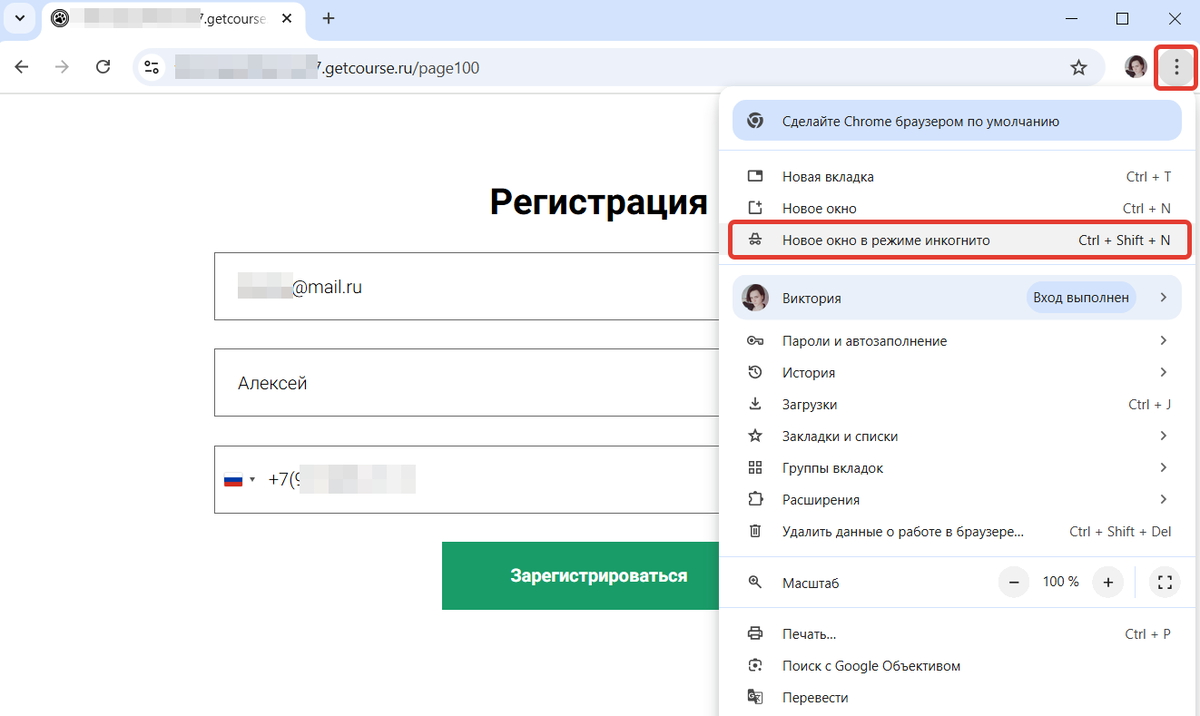Screen dimensions: 1200x716
Task: Select 'Поиск с Google Объективом'
Action: (x=958, y=666)
